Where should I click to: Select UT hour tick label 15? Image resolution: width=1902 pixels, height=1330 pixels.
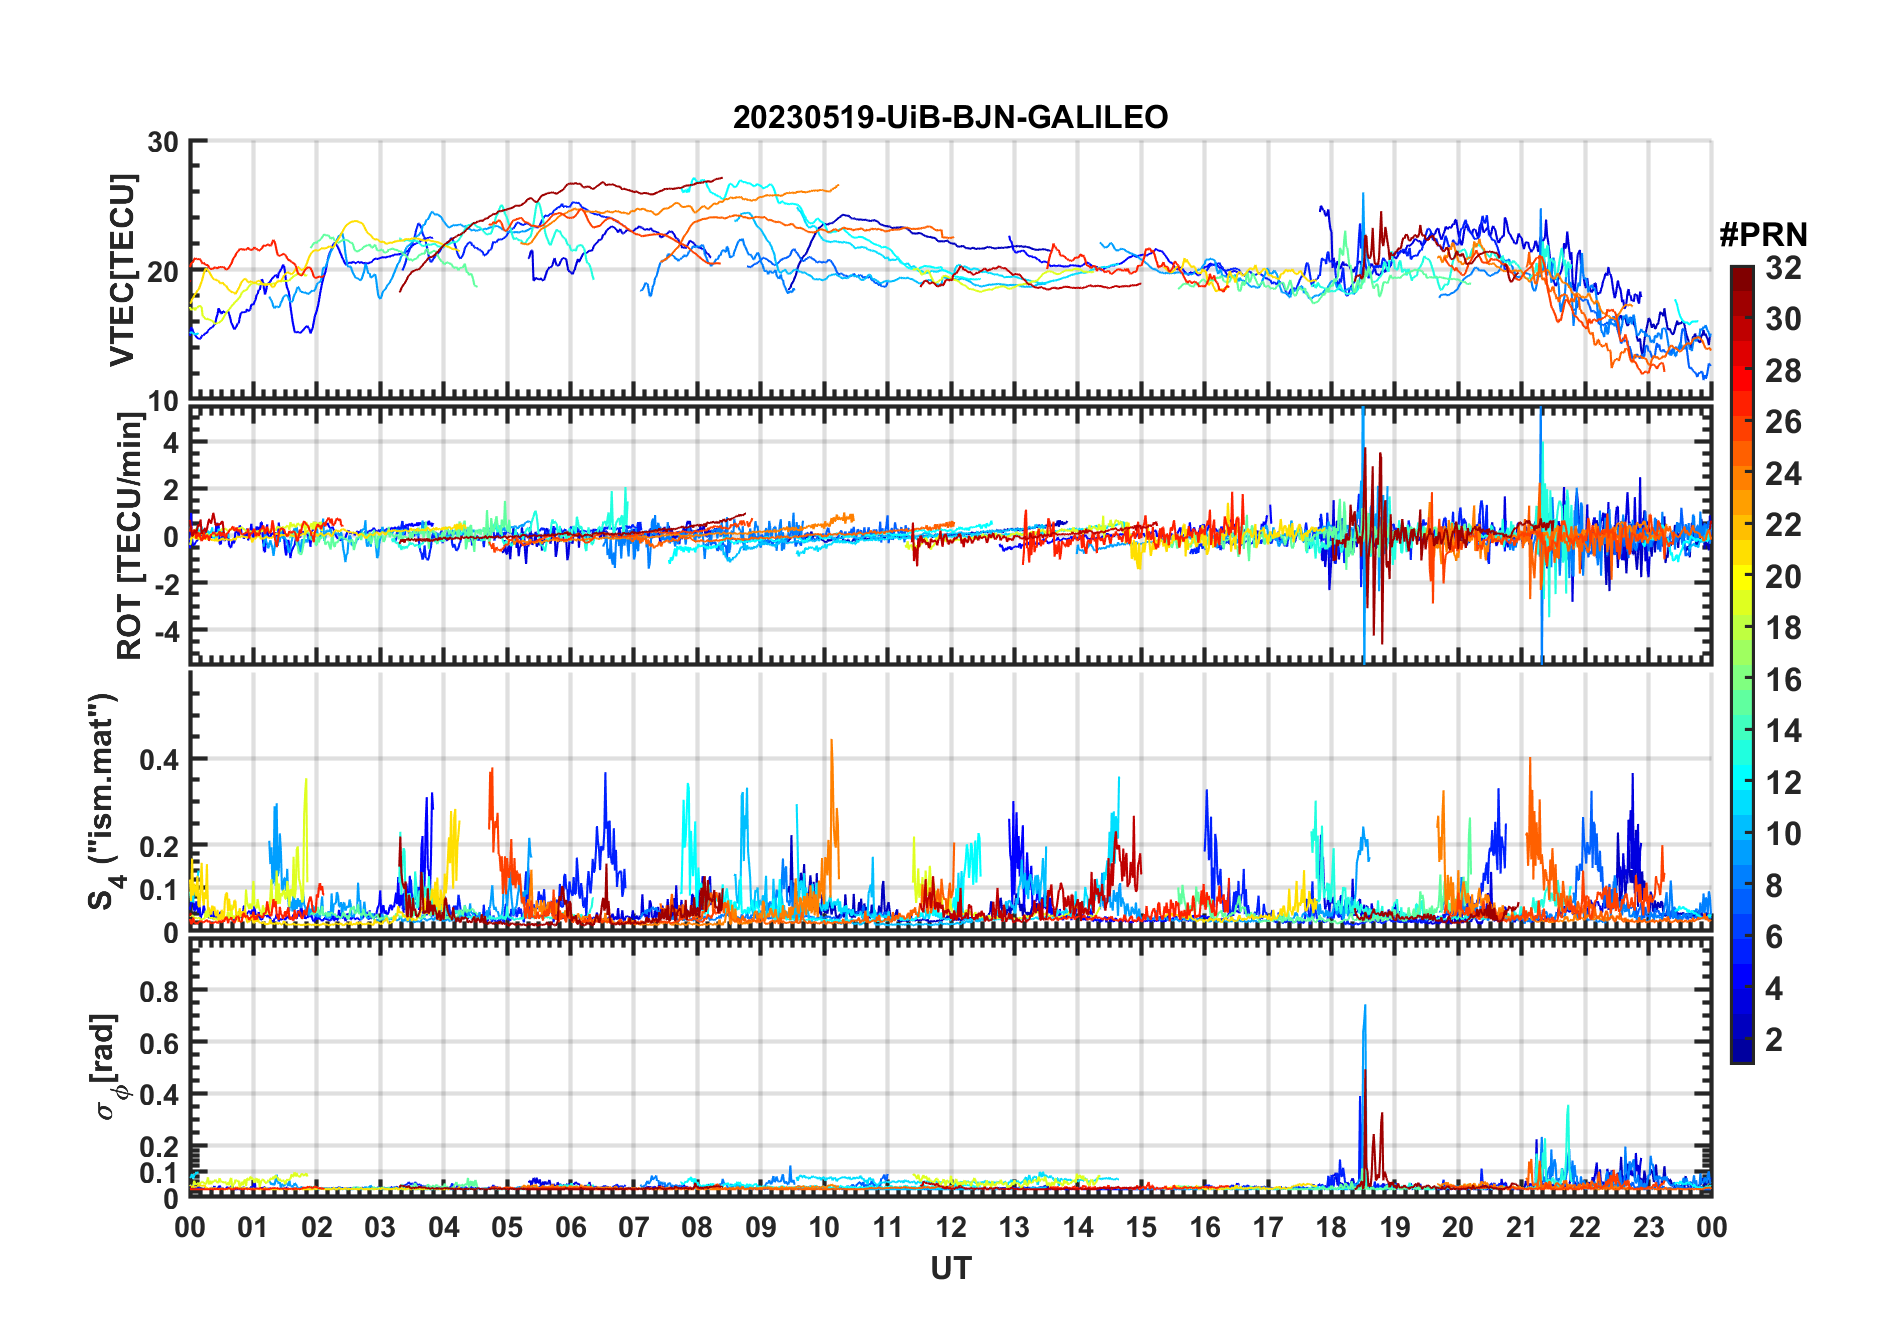point(1141,1227)
